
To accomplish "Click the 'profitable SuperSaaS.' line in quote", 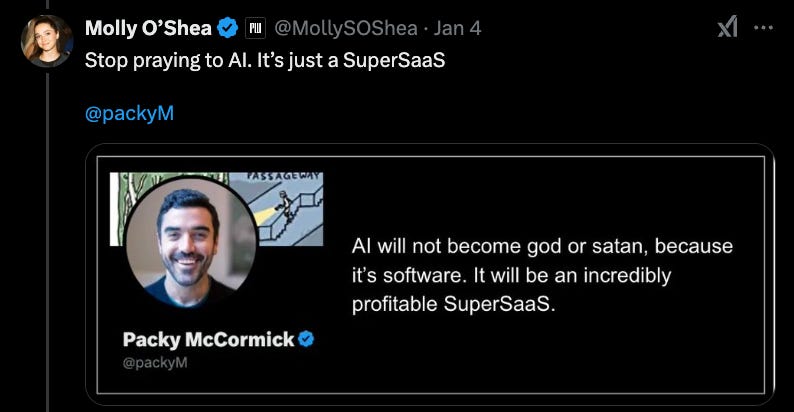I will (x=453, y=304).
